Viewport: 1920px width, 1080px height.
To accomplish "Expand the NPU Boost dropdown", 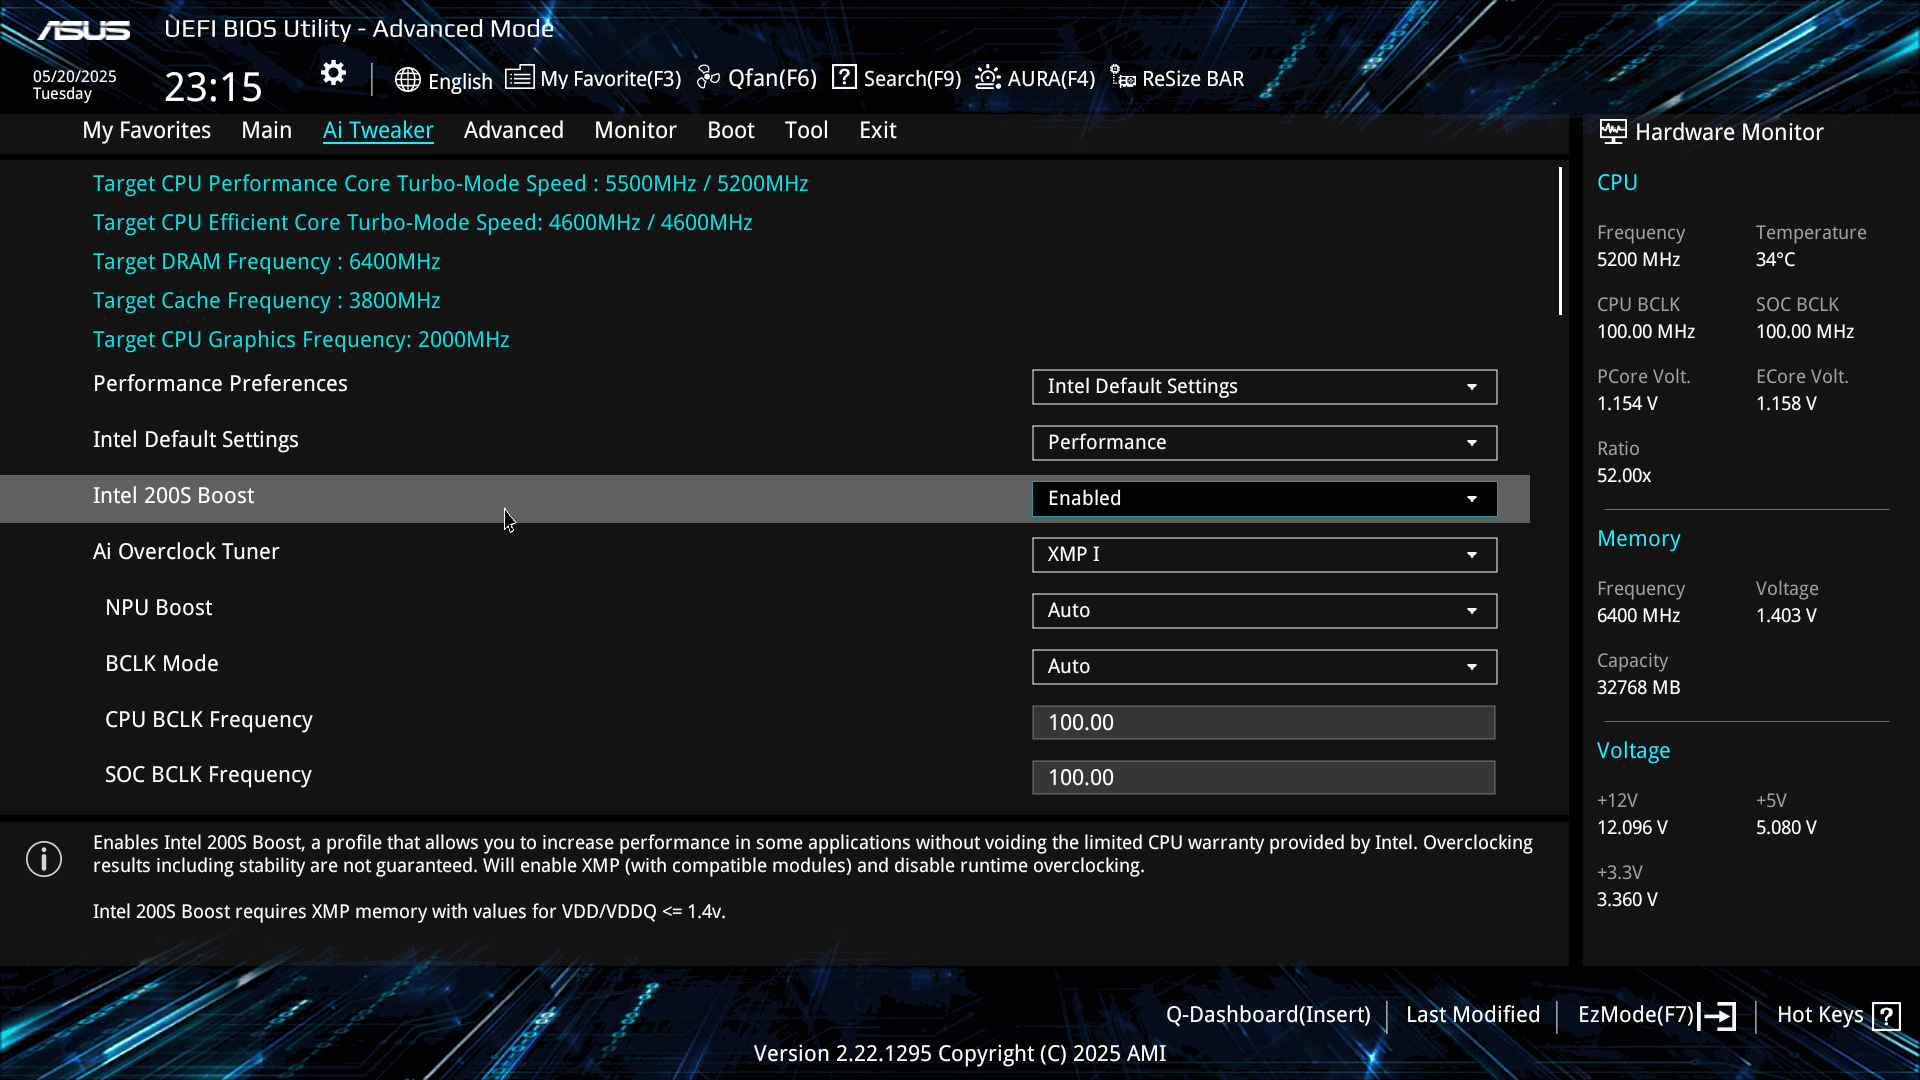I will [x=1264, y=611].
